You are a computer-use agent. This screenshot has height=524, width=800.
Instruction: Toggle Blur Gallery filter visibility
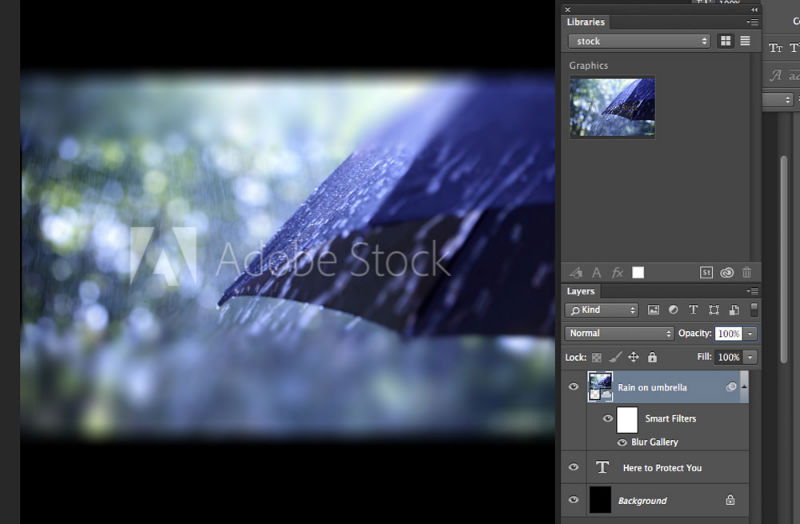[x=622, y=442]
